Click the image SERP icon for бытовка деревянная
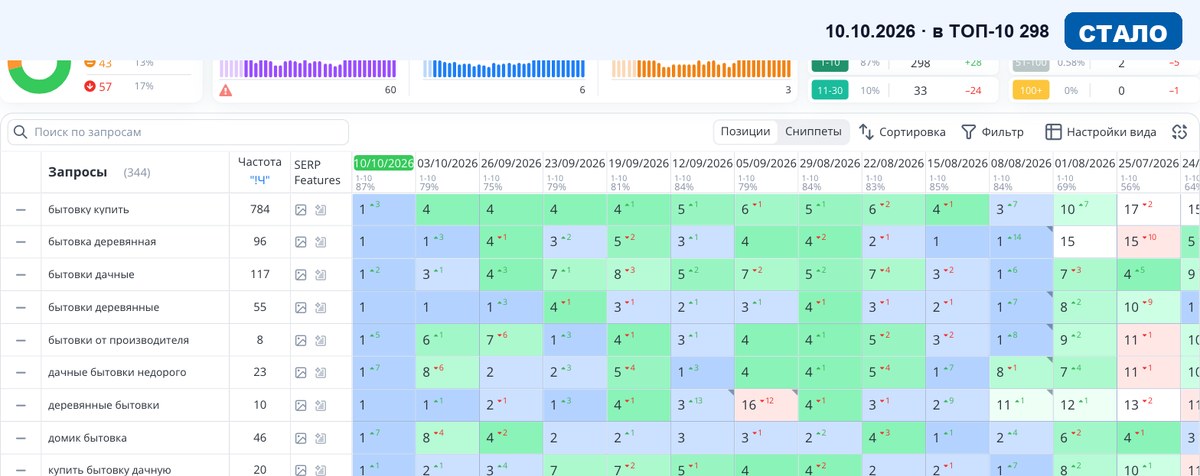The height and width of the screenshot is (476, 1200). [301, 242]
